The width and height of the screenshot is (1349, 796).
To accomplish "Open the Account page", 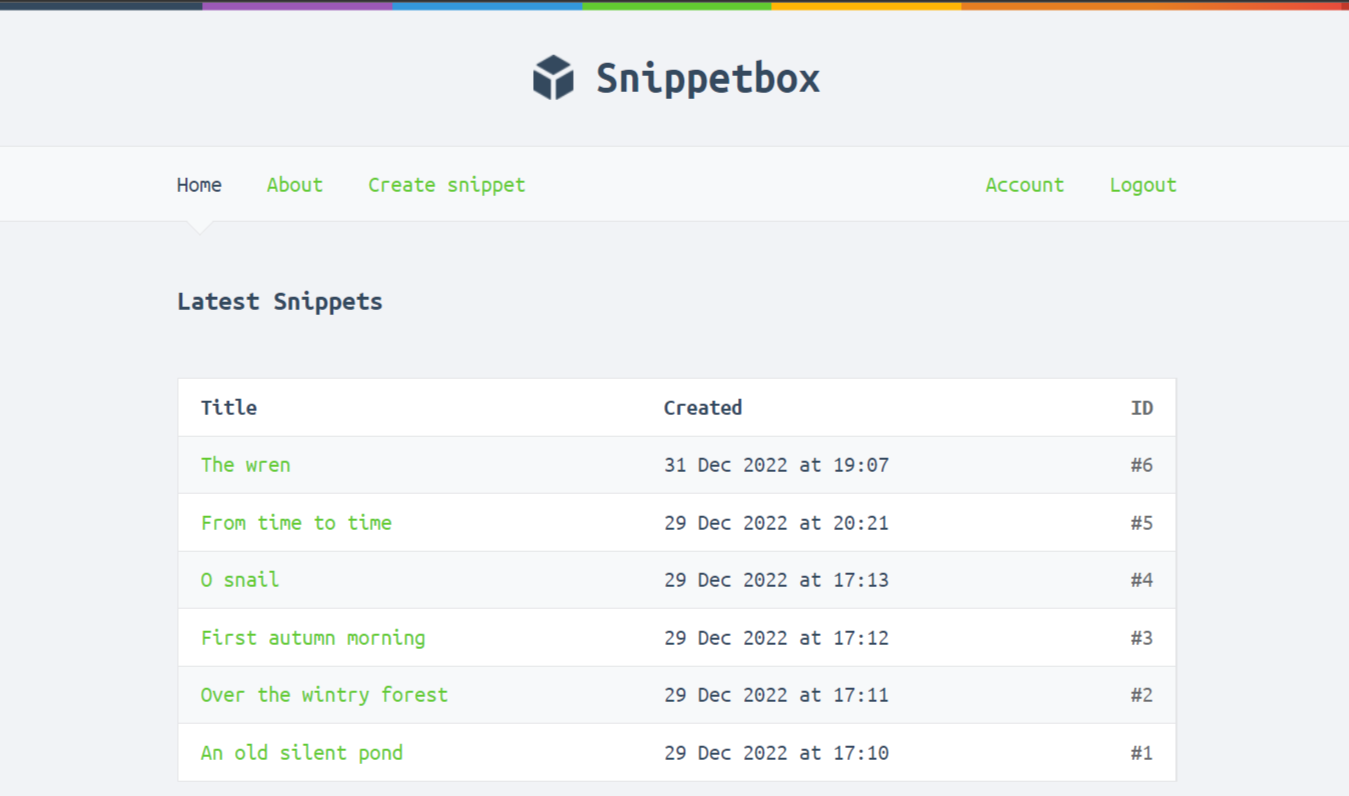I will point(1024,185).
